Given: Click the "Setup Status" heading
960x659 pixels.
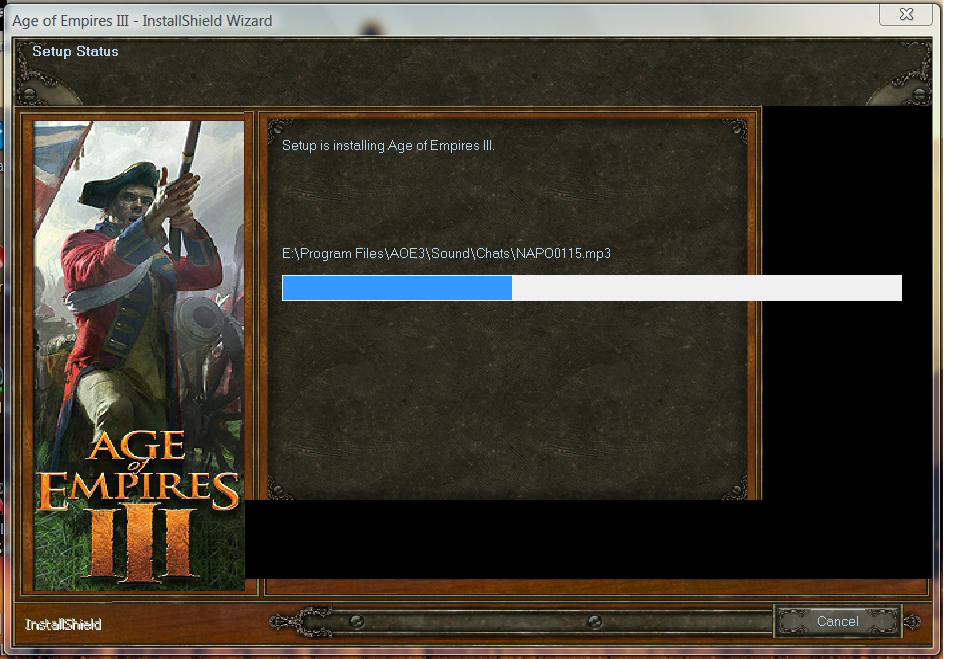Looking at the screenshot, I should [x=75, y=51].
